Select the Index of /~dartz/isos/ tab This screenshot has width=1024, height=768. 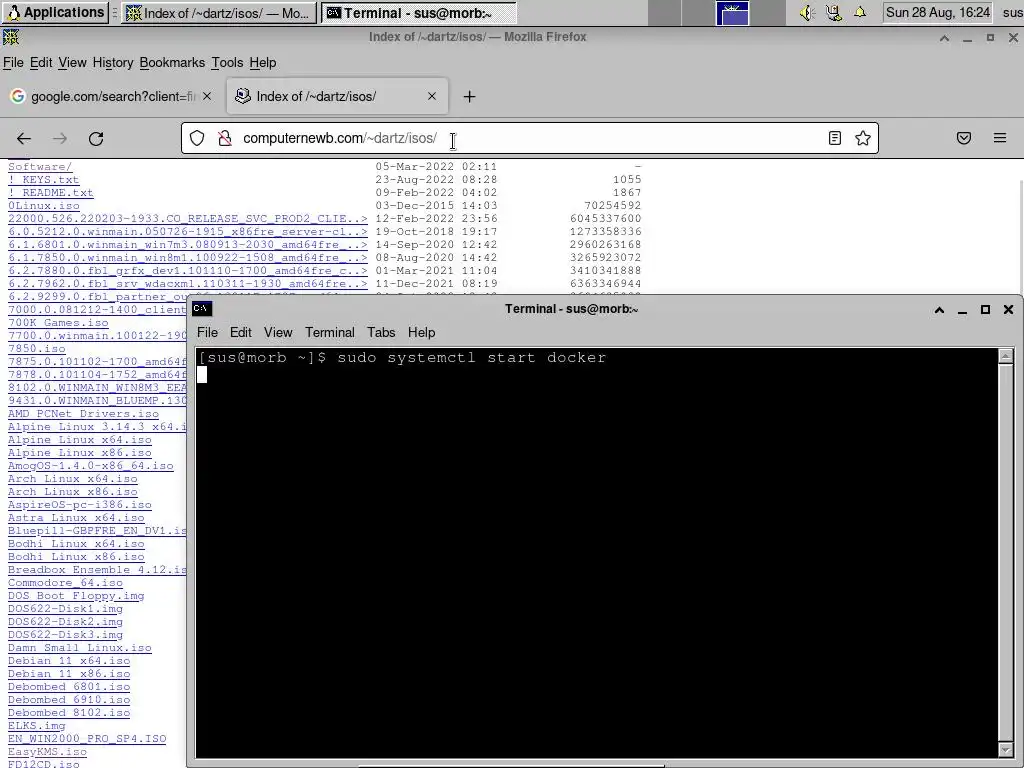pos(337,96)
